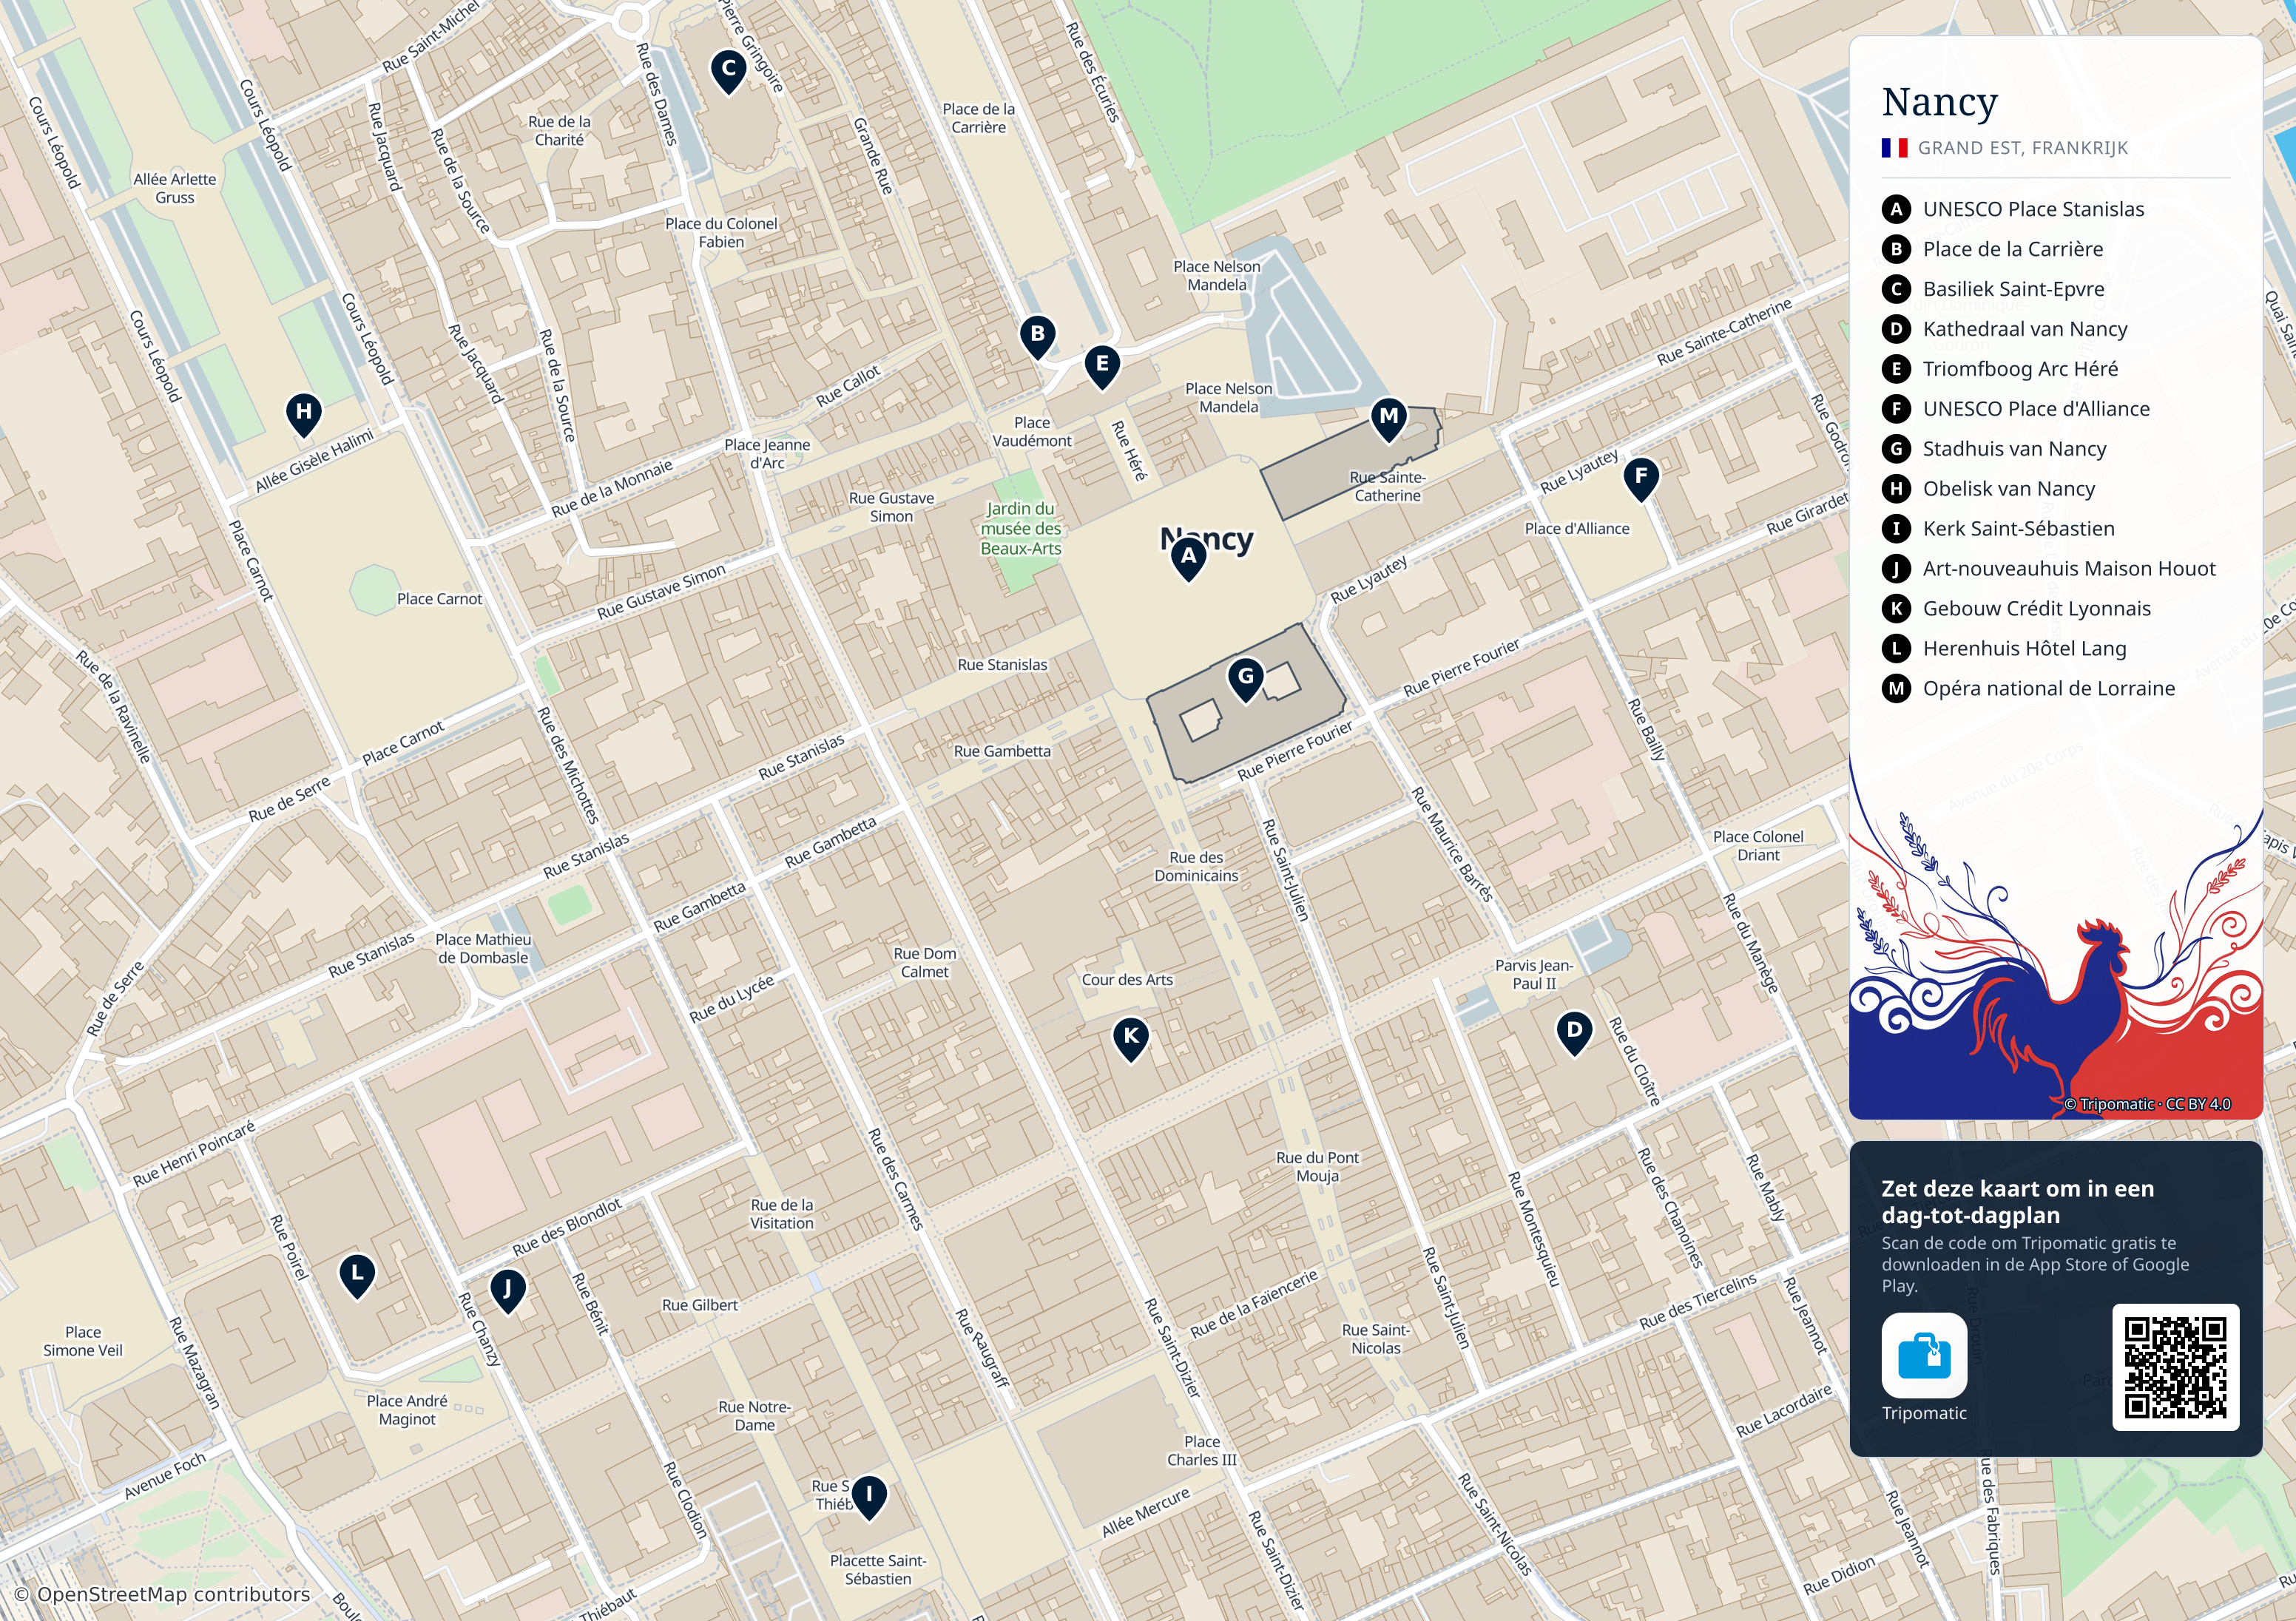Click the legend text 'Place de la Carrière'

[2012, 249]
